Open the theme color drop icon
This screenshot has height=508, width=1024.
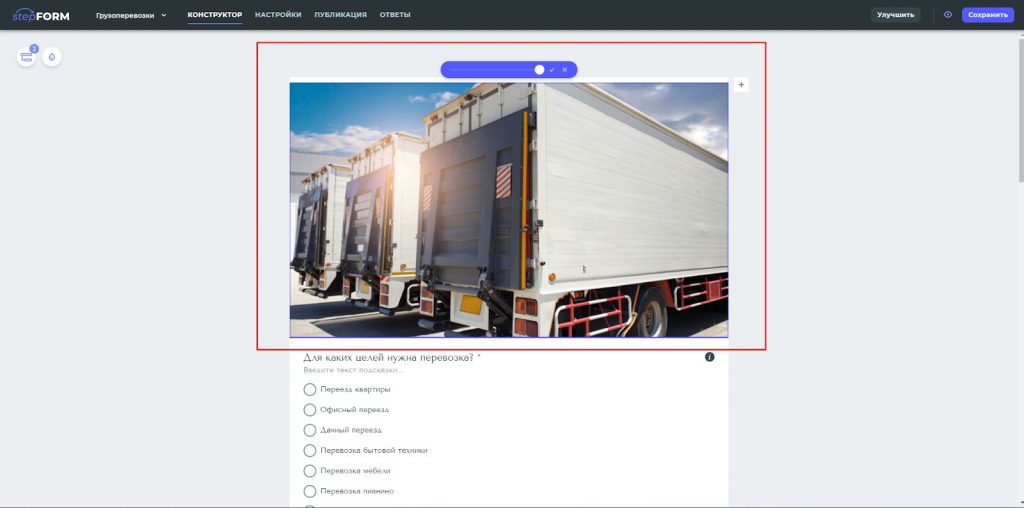52,57
